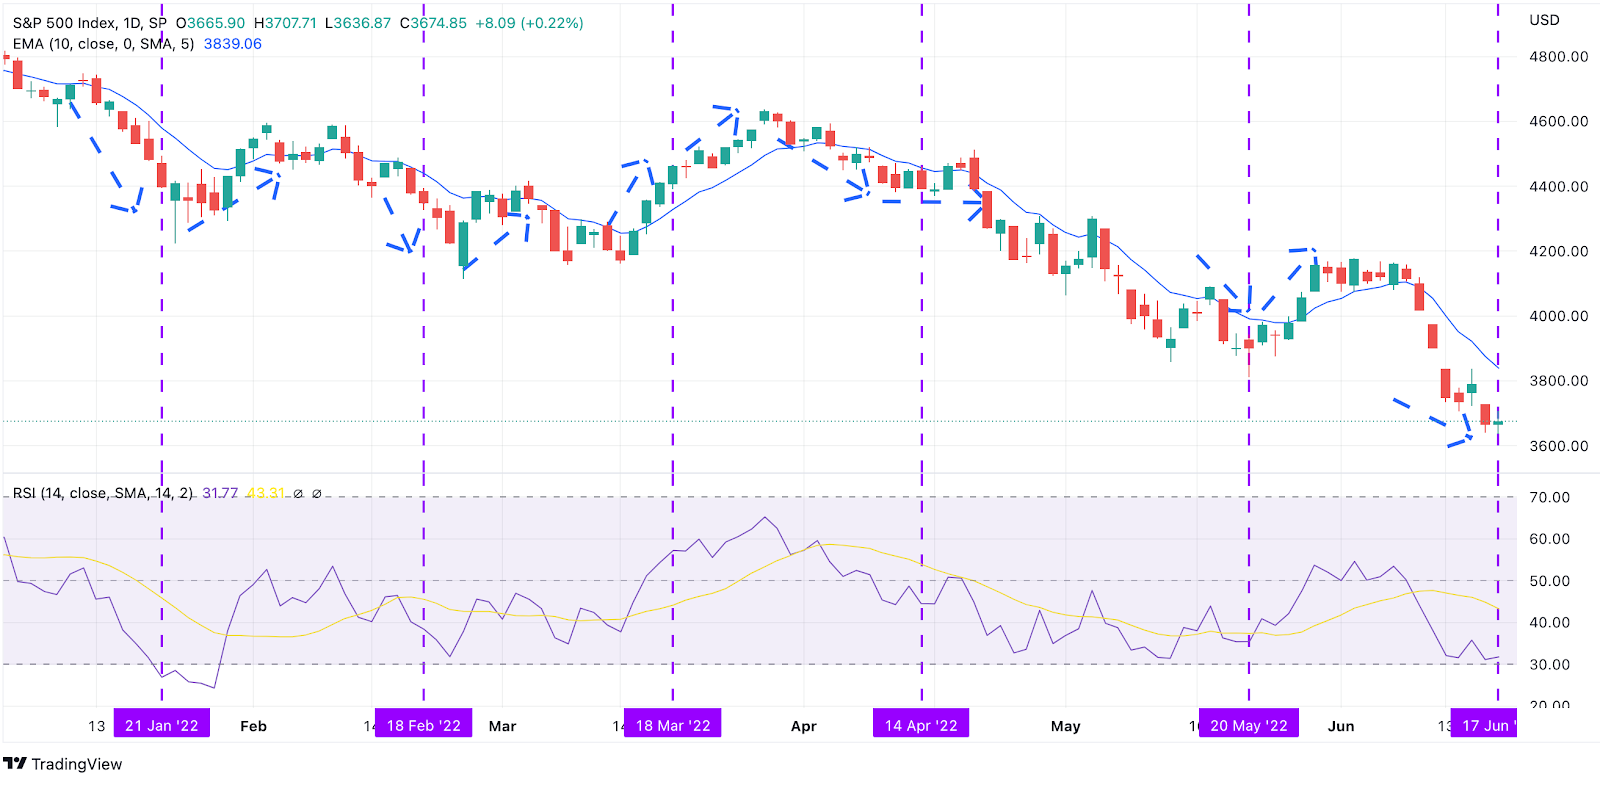Image resolution: width=1600 pixels, height=785 pixels.
Task: Select the high value H3707.71
Action: point(285,23)
